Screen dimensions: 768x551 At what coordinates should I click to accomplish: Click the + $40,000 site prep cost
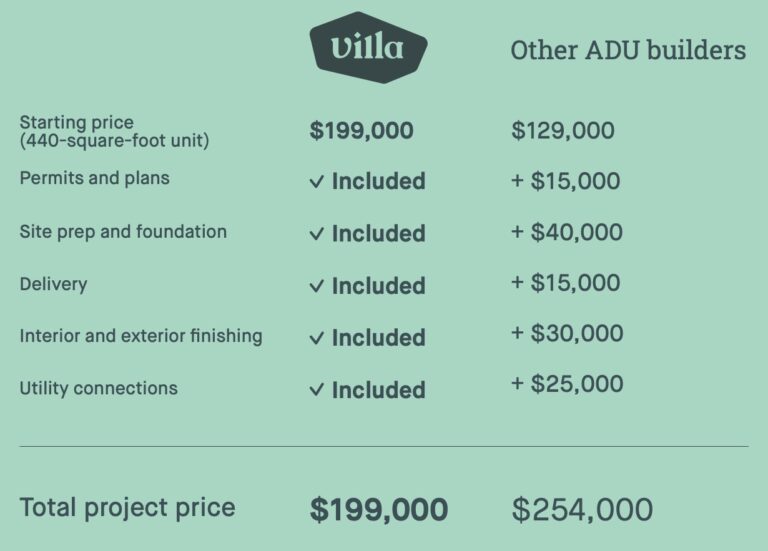[x=567, y=232]
